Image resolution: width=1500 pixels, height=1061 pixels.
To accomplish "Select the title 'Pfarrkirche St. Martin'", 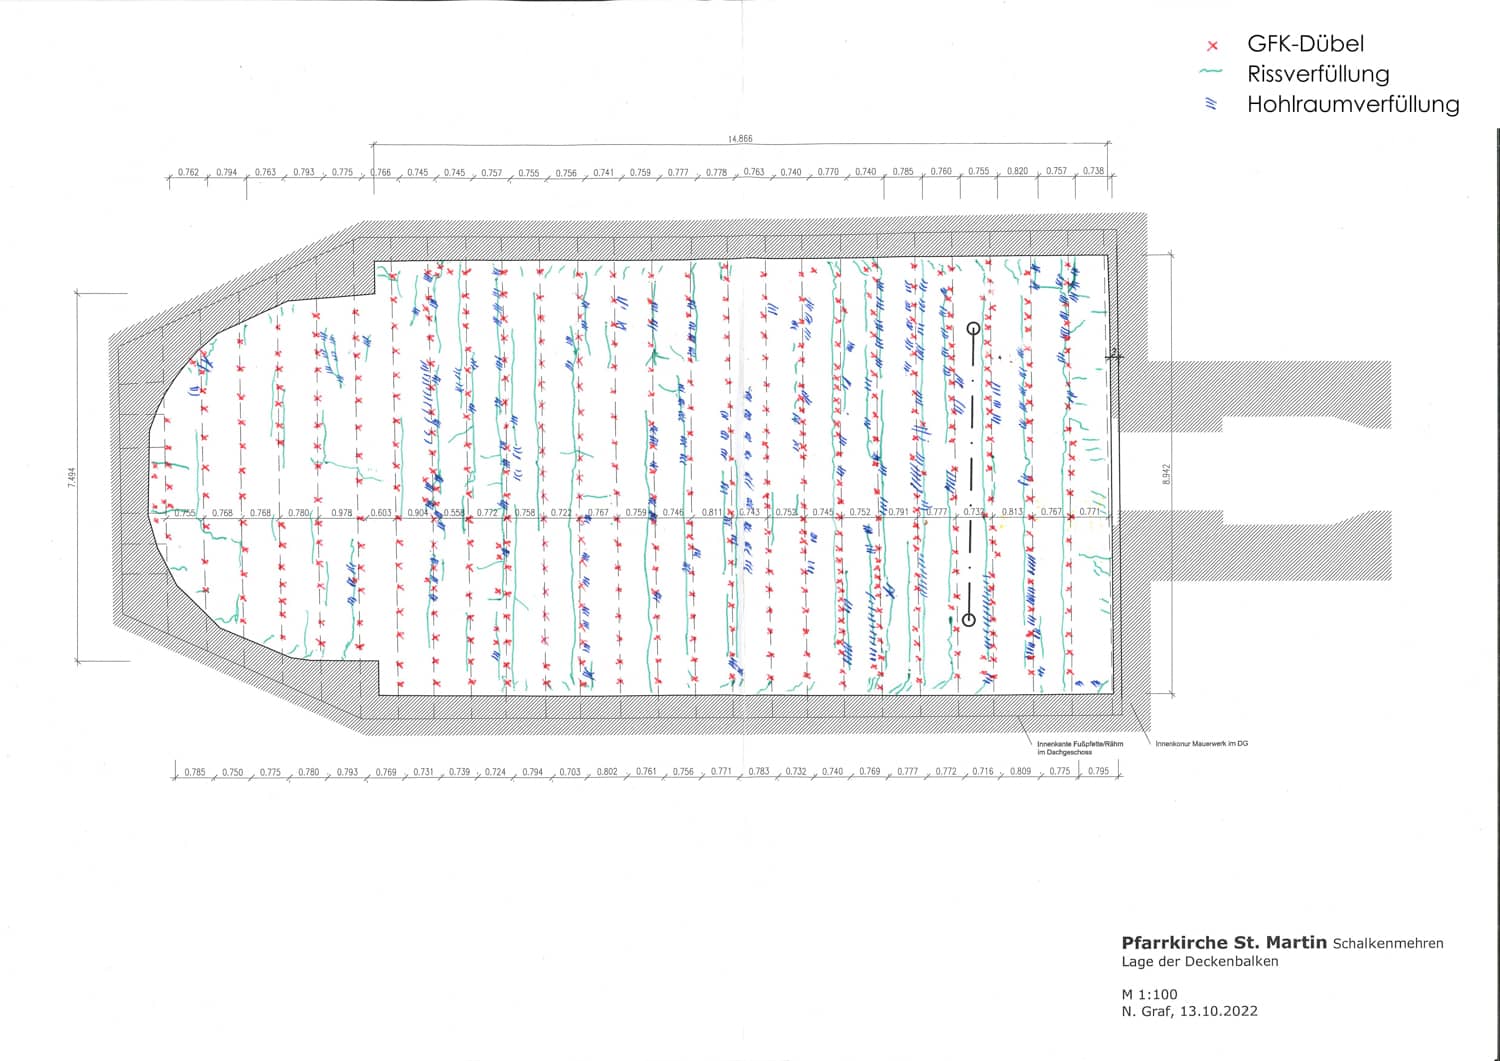I will [x=1224, y=942].
